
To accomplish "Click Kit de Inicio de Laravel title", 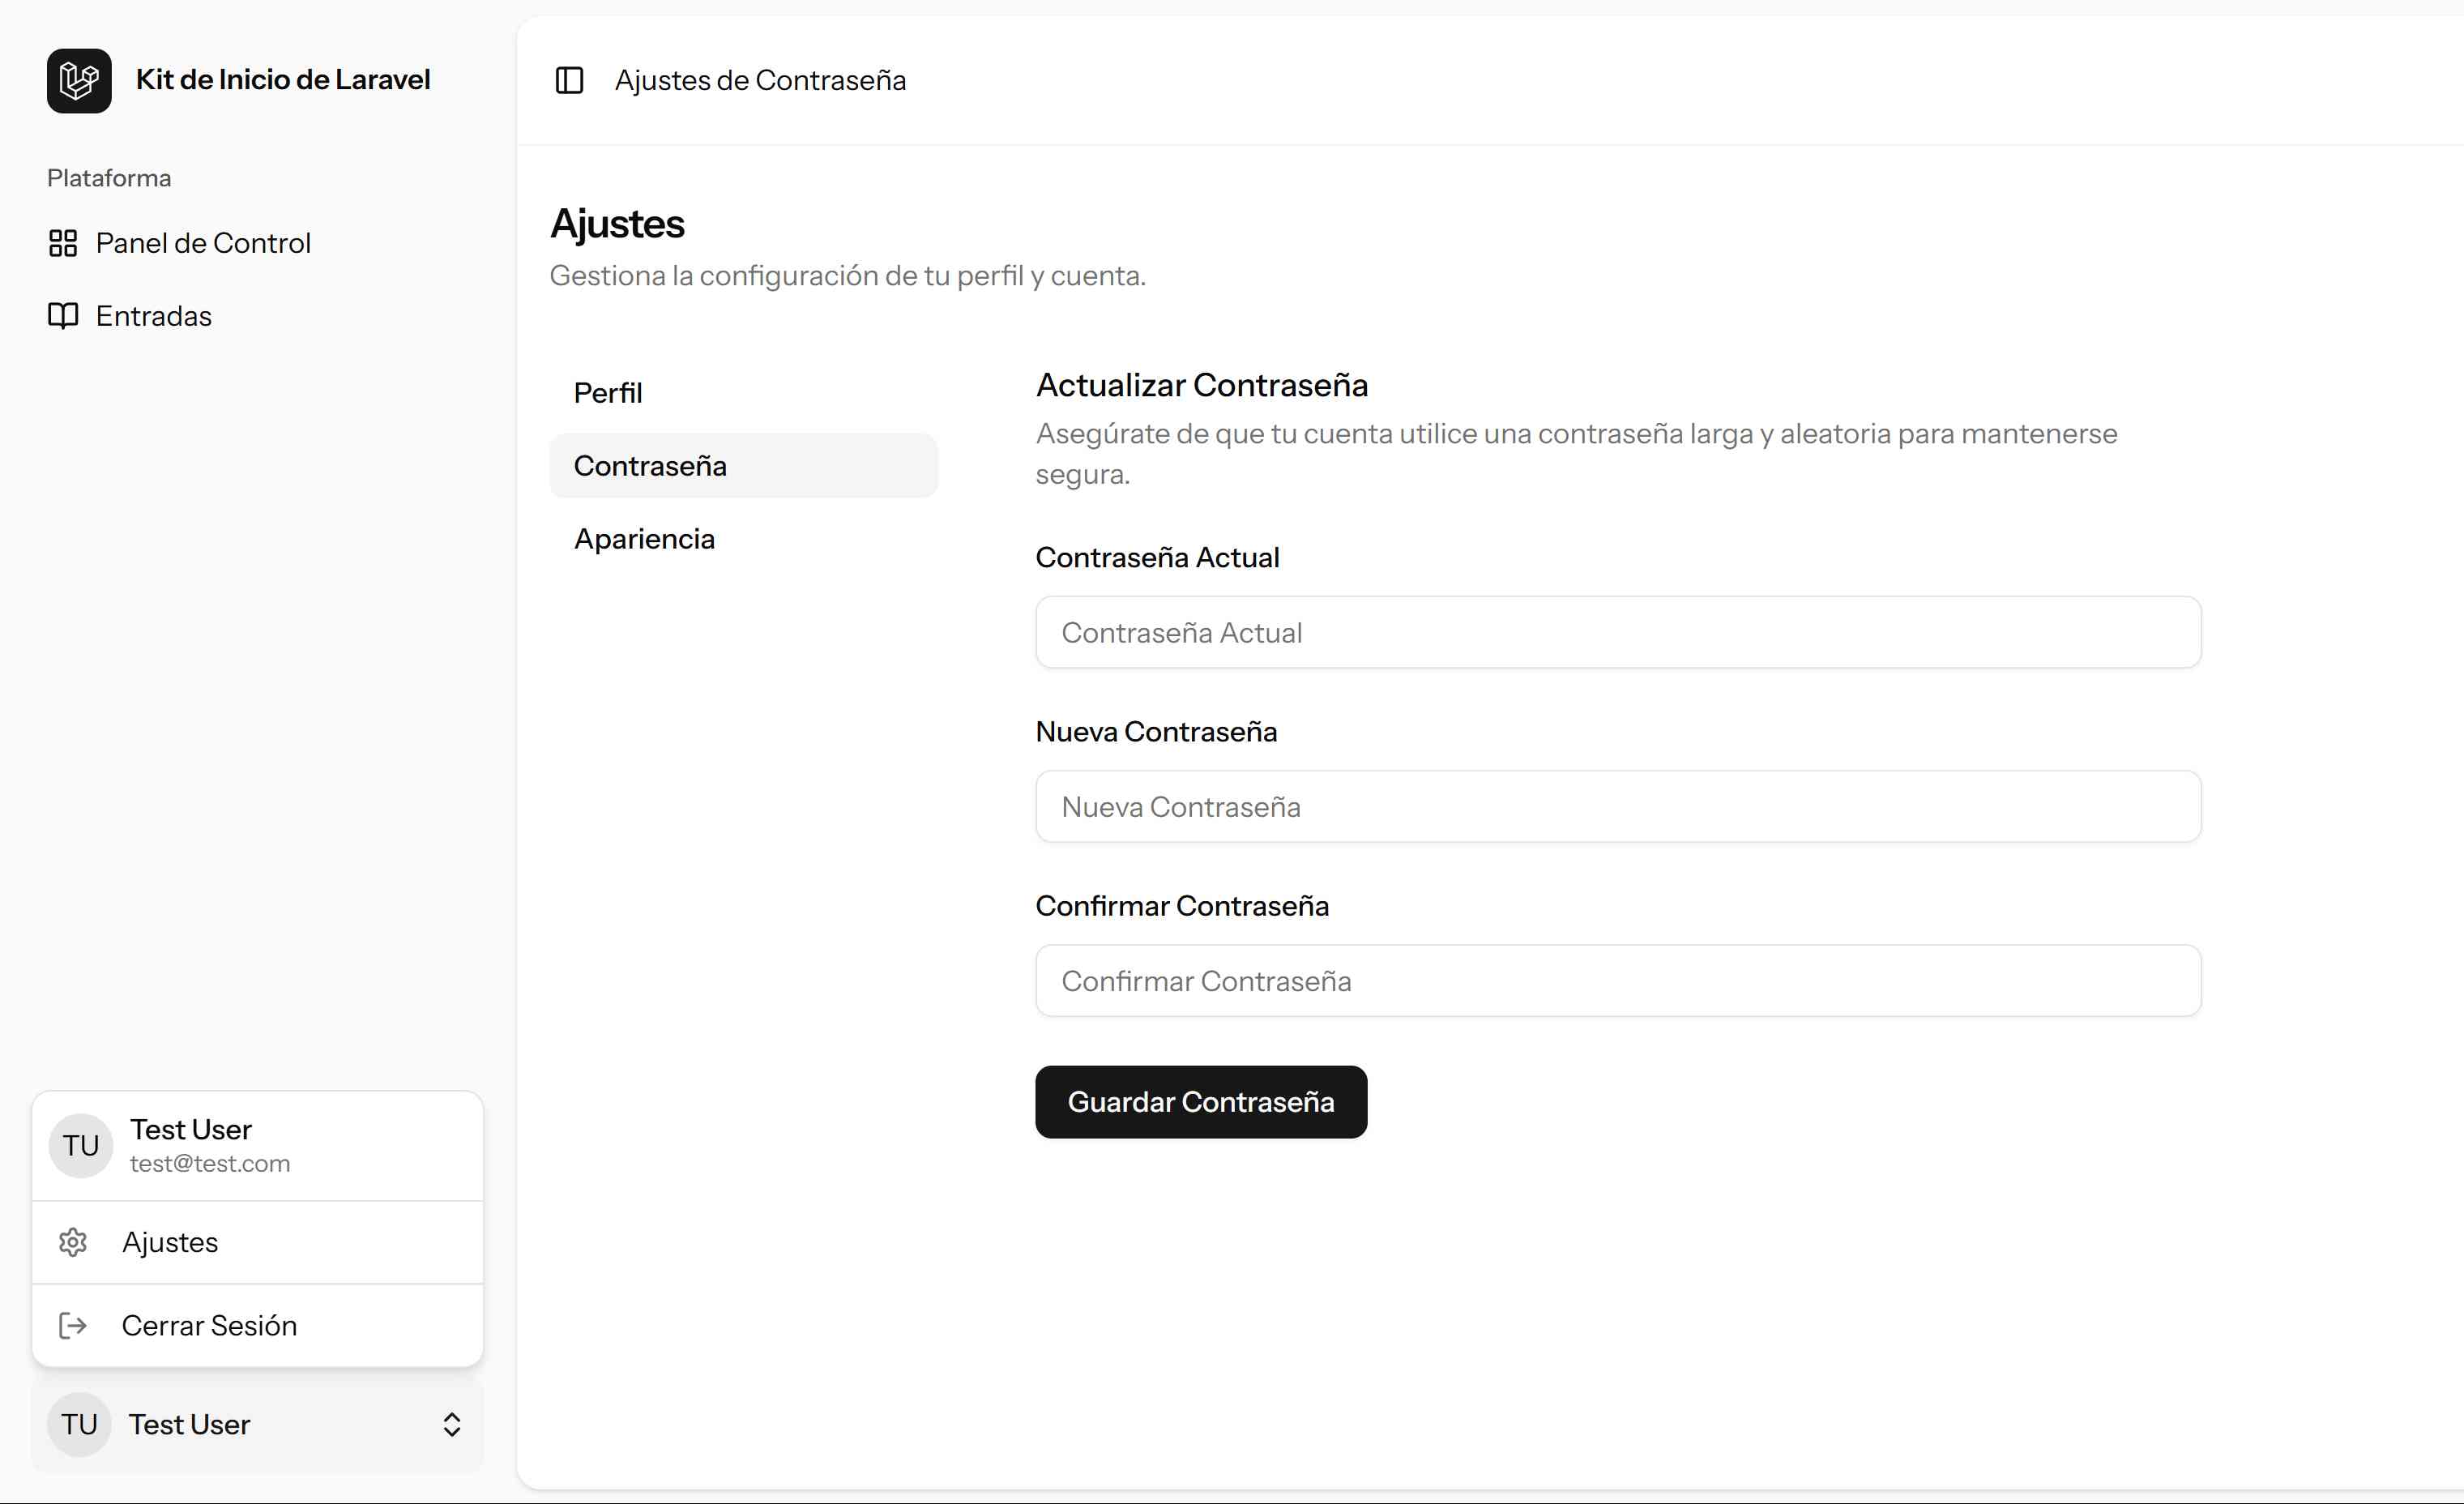I will click(283, 80).
